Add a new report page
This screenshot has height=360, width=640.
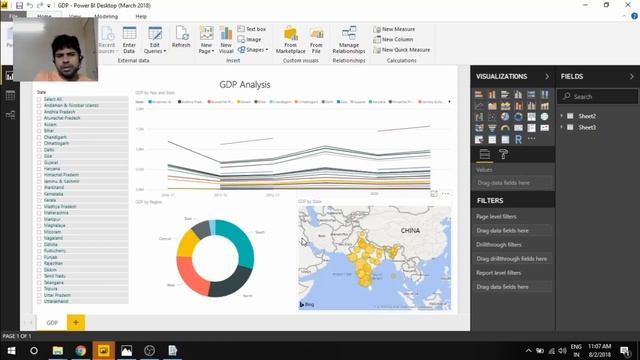click(x=76, y=322)
